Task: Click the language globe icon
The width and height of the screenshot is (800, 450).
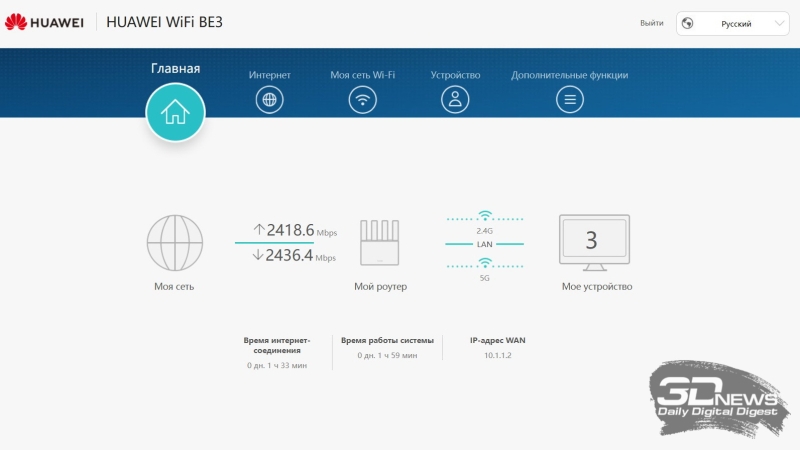Action: (x=688, y=23)
